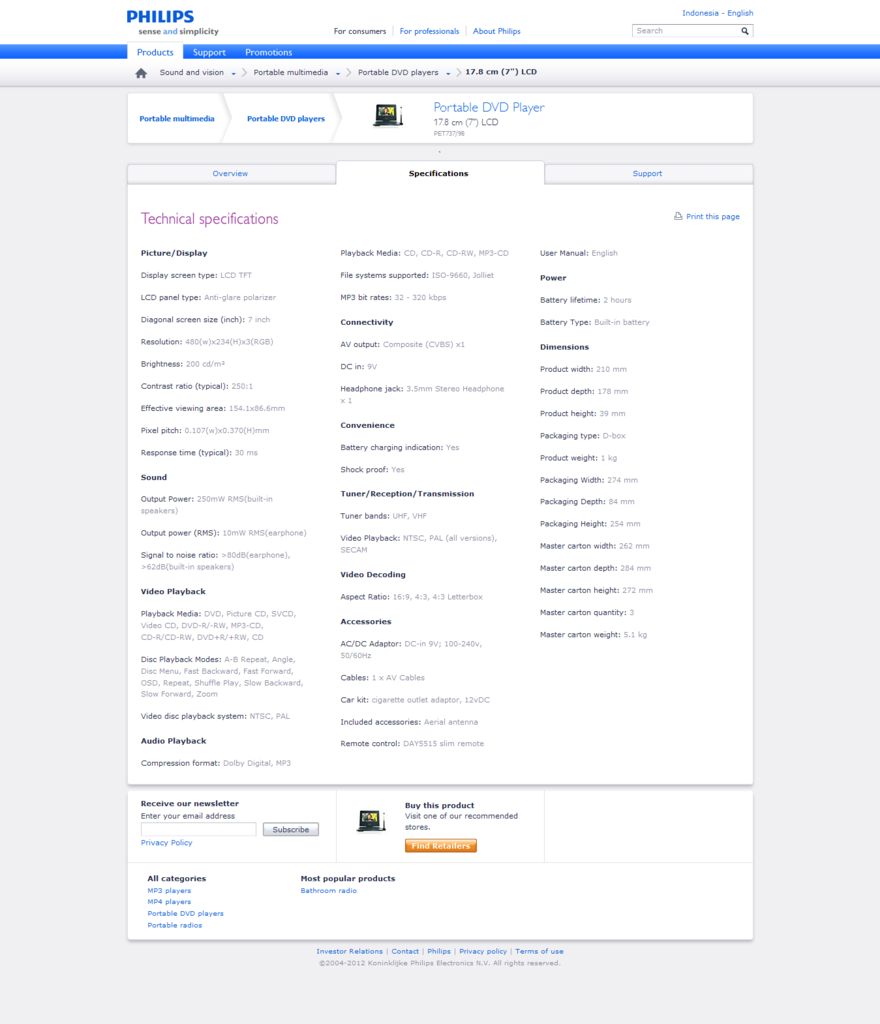Change the Indonesia - English locale
The width and height of the screenshot is (880, 1024).
(717, 13)
